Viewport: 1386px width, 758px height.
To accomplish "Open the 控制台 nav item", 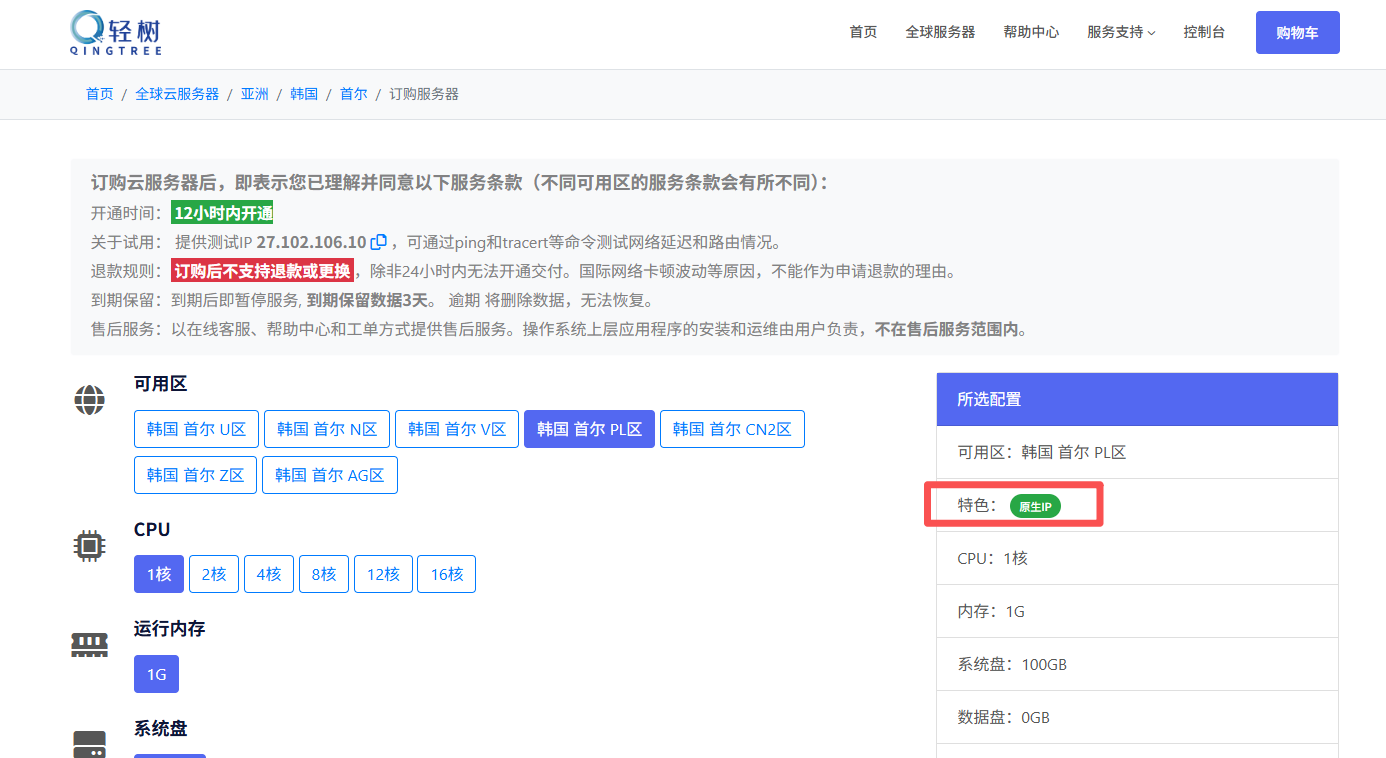I will (1204, 32).
